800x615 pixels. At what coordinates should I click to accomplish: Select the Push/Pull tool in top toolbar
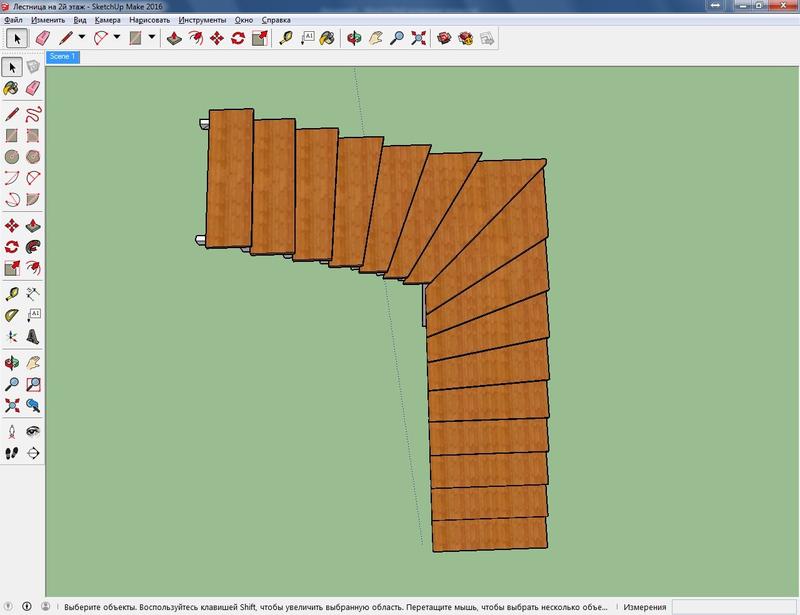coord(174,38)
